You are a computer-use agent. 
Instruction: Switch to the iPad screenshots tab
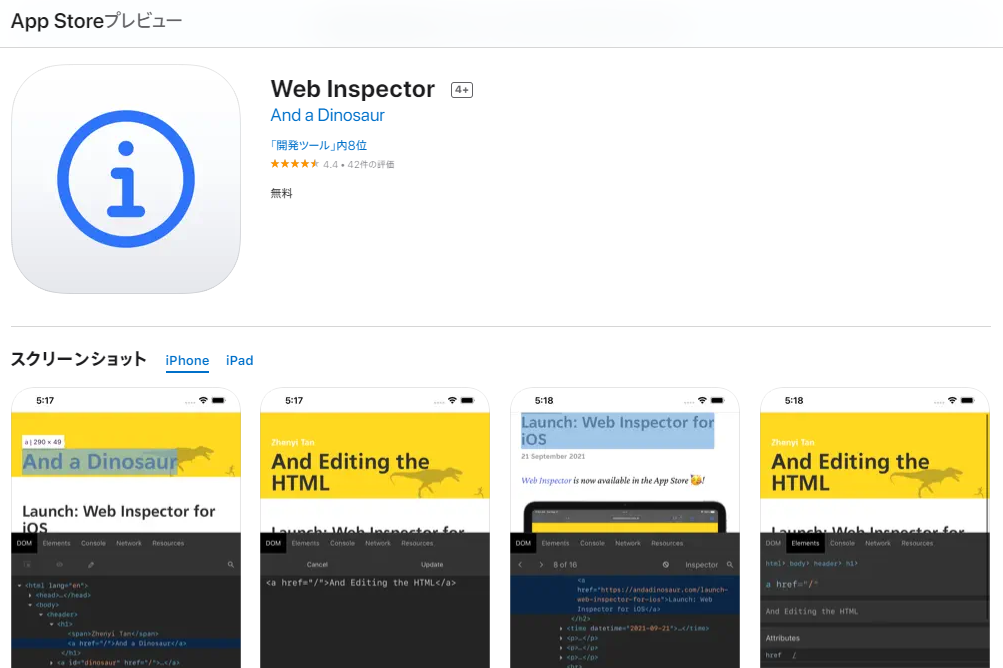(x=239, y=361)
